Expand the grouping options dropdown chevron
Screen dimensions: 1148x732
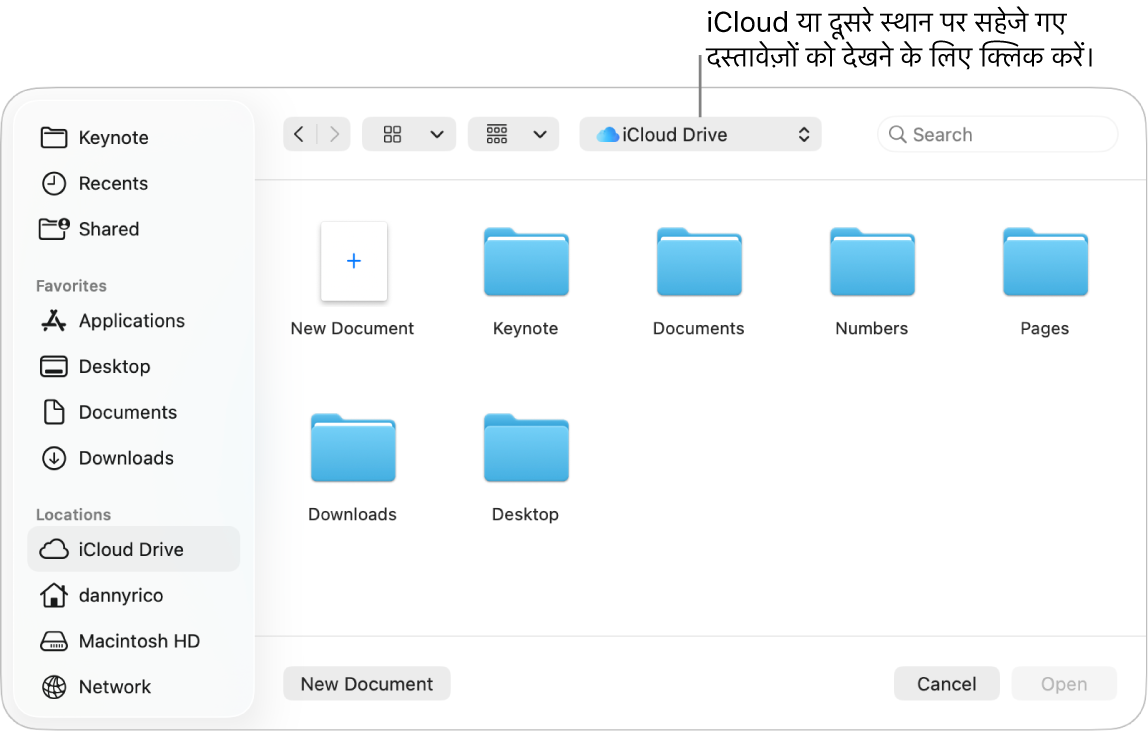click(x=540, y=134)
